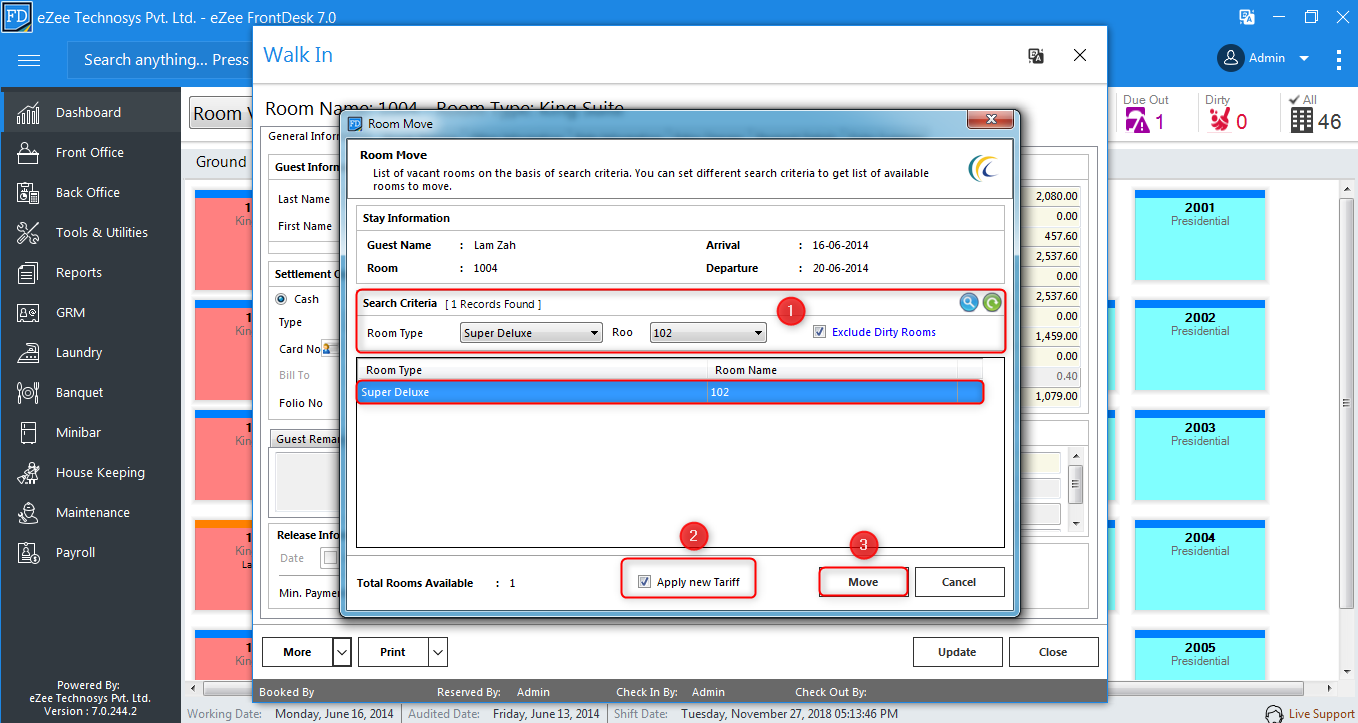Click the All rooms building icon
This screenshot has width=1358, height=723.
tap(1301, 121)
